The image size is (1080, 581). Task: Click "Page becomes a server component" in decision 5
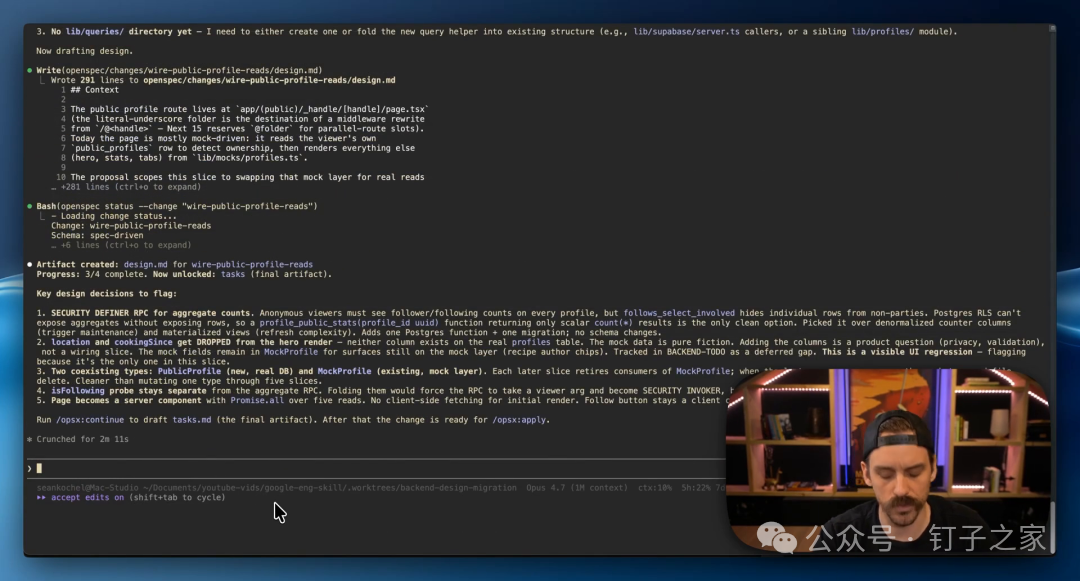(126, 400)
